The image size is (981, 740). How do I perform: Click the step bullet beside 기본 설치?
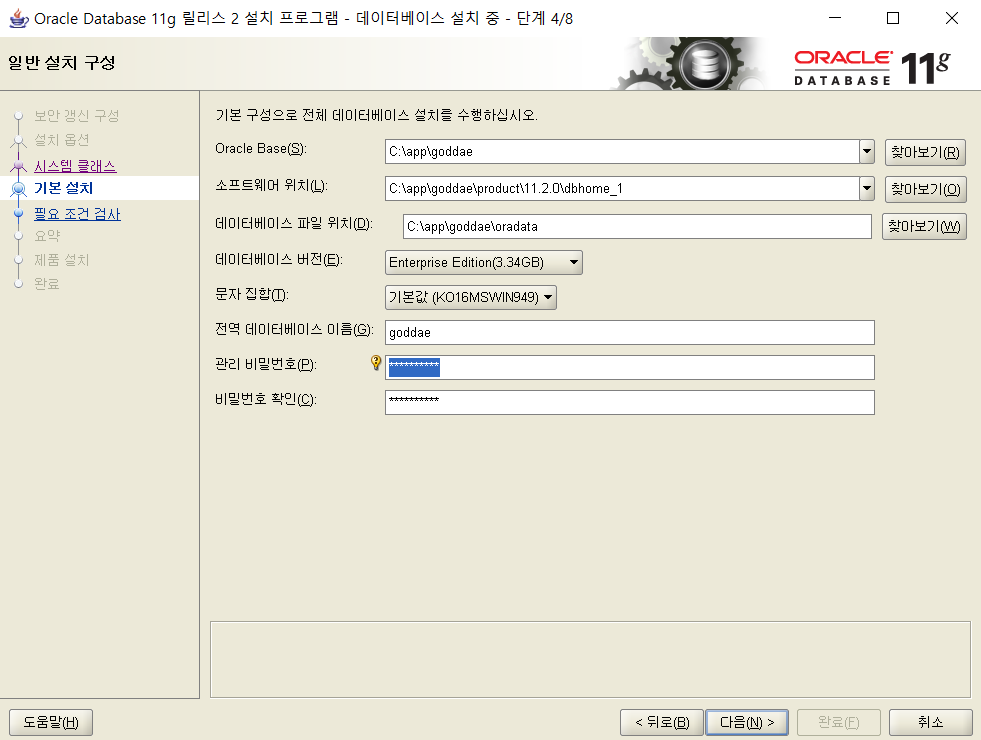(x=19, y=188)
